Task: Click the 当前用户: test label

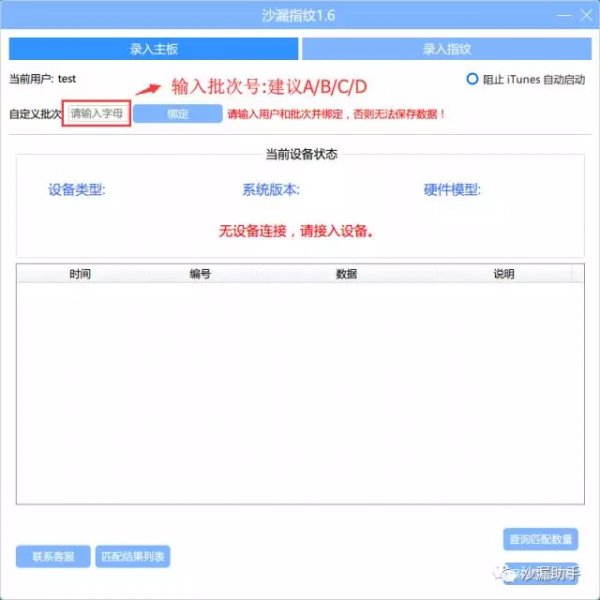Action: point(42,79)
